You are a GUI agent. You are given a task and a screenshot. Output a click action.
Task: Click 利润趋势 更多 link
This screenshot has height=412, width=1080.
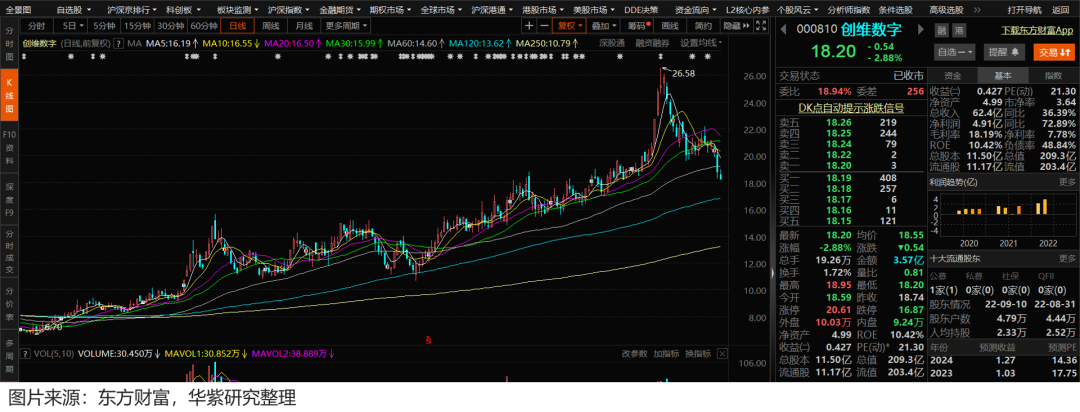point(1067,183)
